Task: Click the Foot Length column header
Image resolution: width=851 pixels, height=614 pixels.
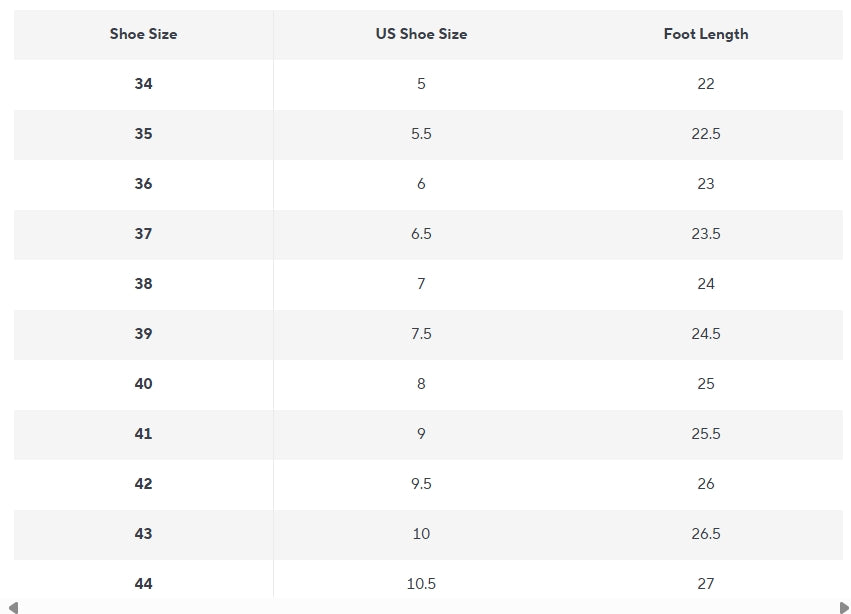Action: [x=705, y=34]
